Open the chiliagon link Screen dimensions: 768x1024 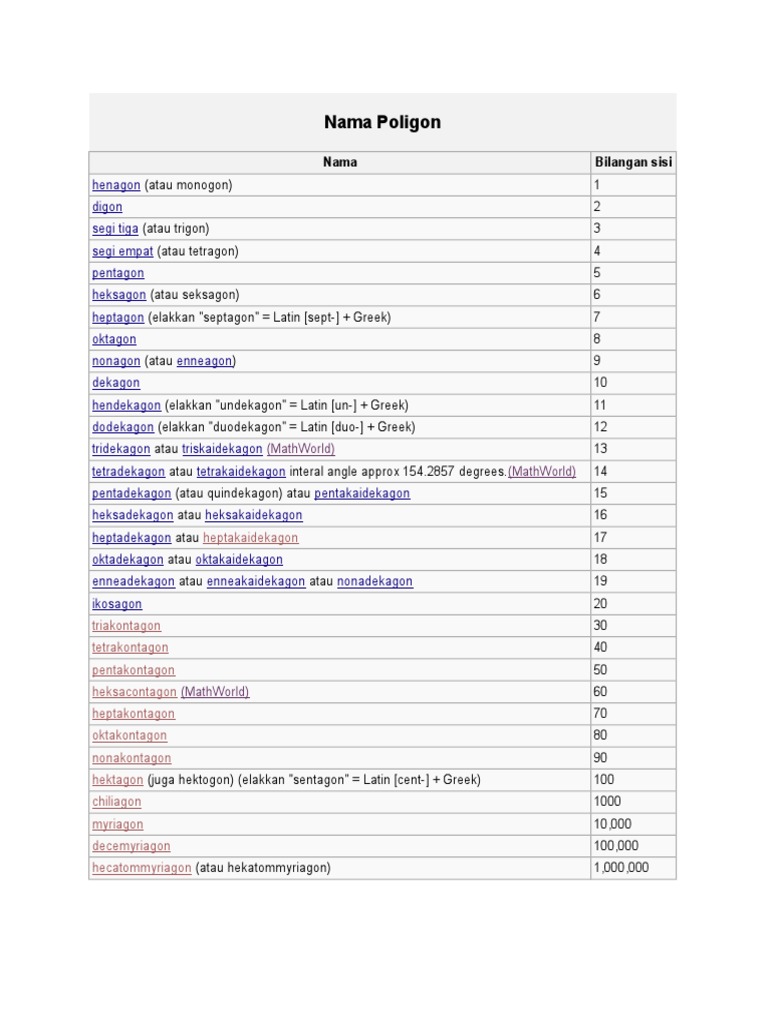[116, 801]
